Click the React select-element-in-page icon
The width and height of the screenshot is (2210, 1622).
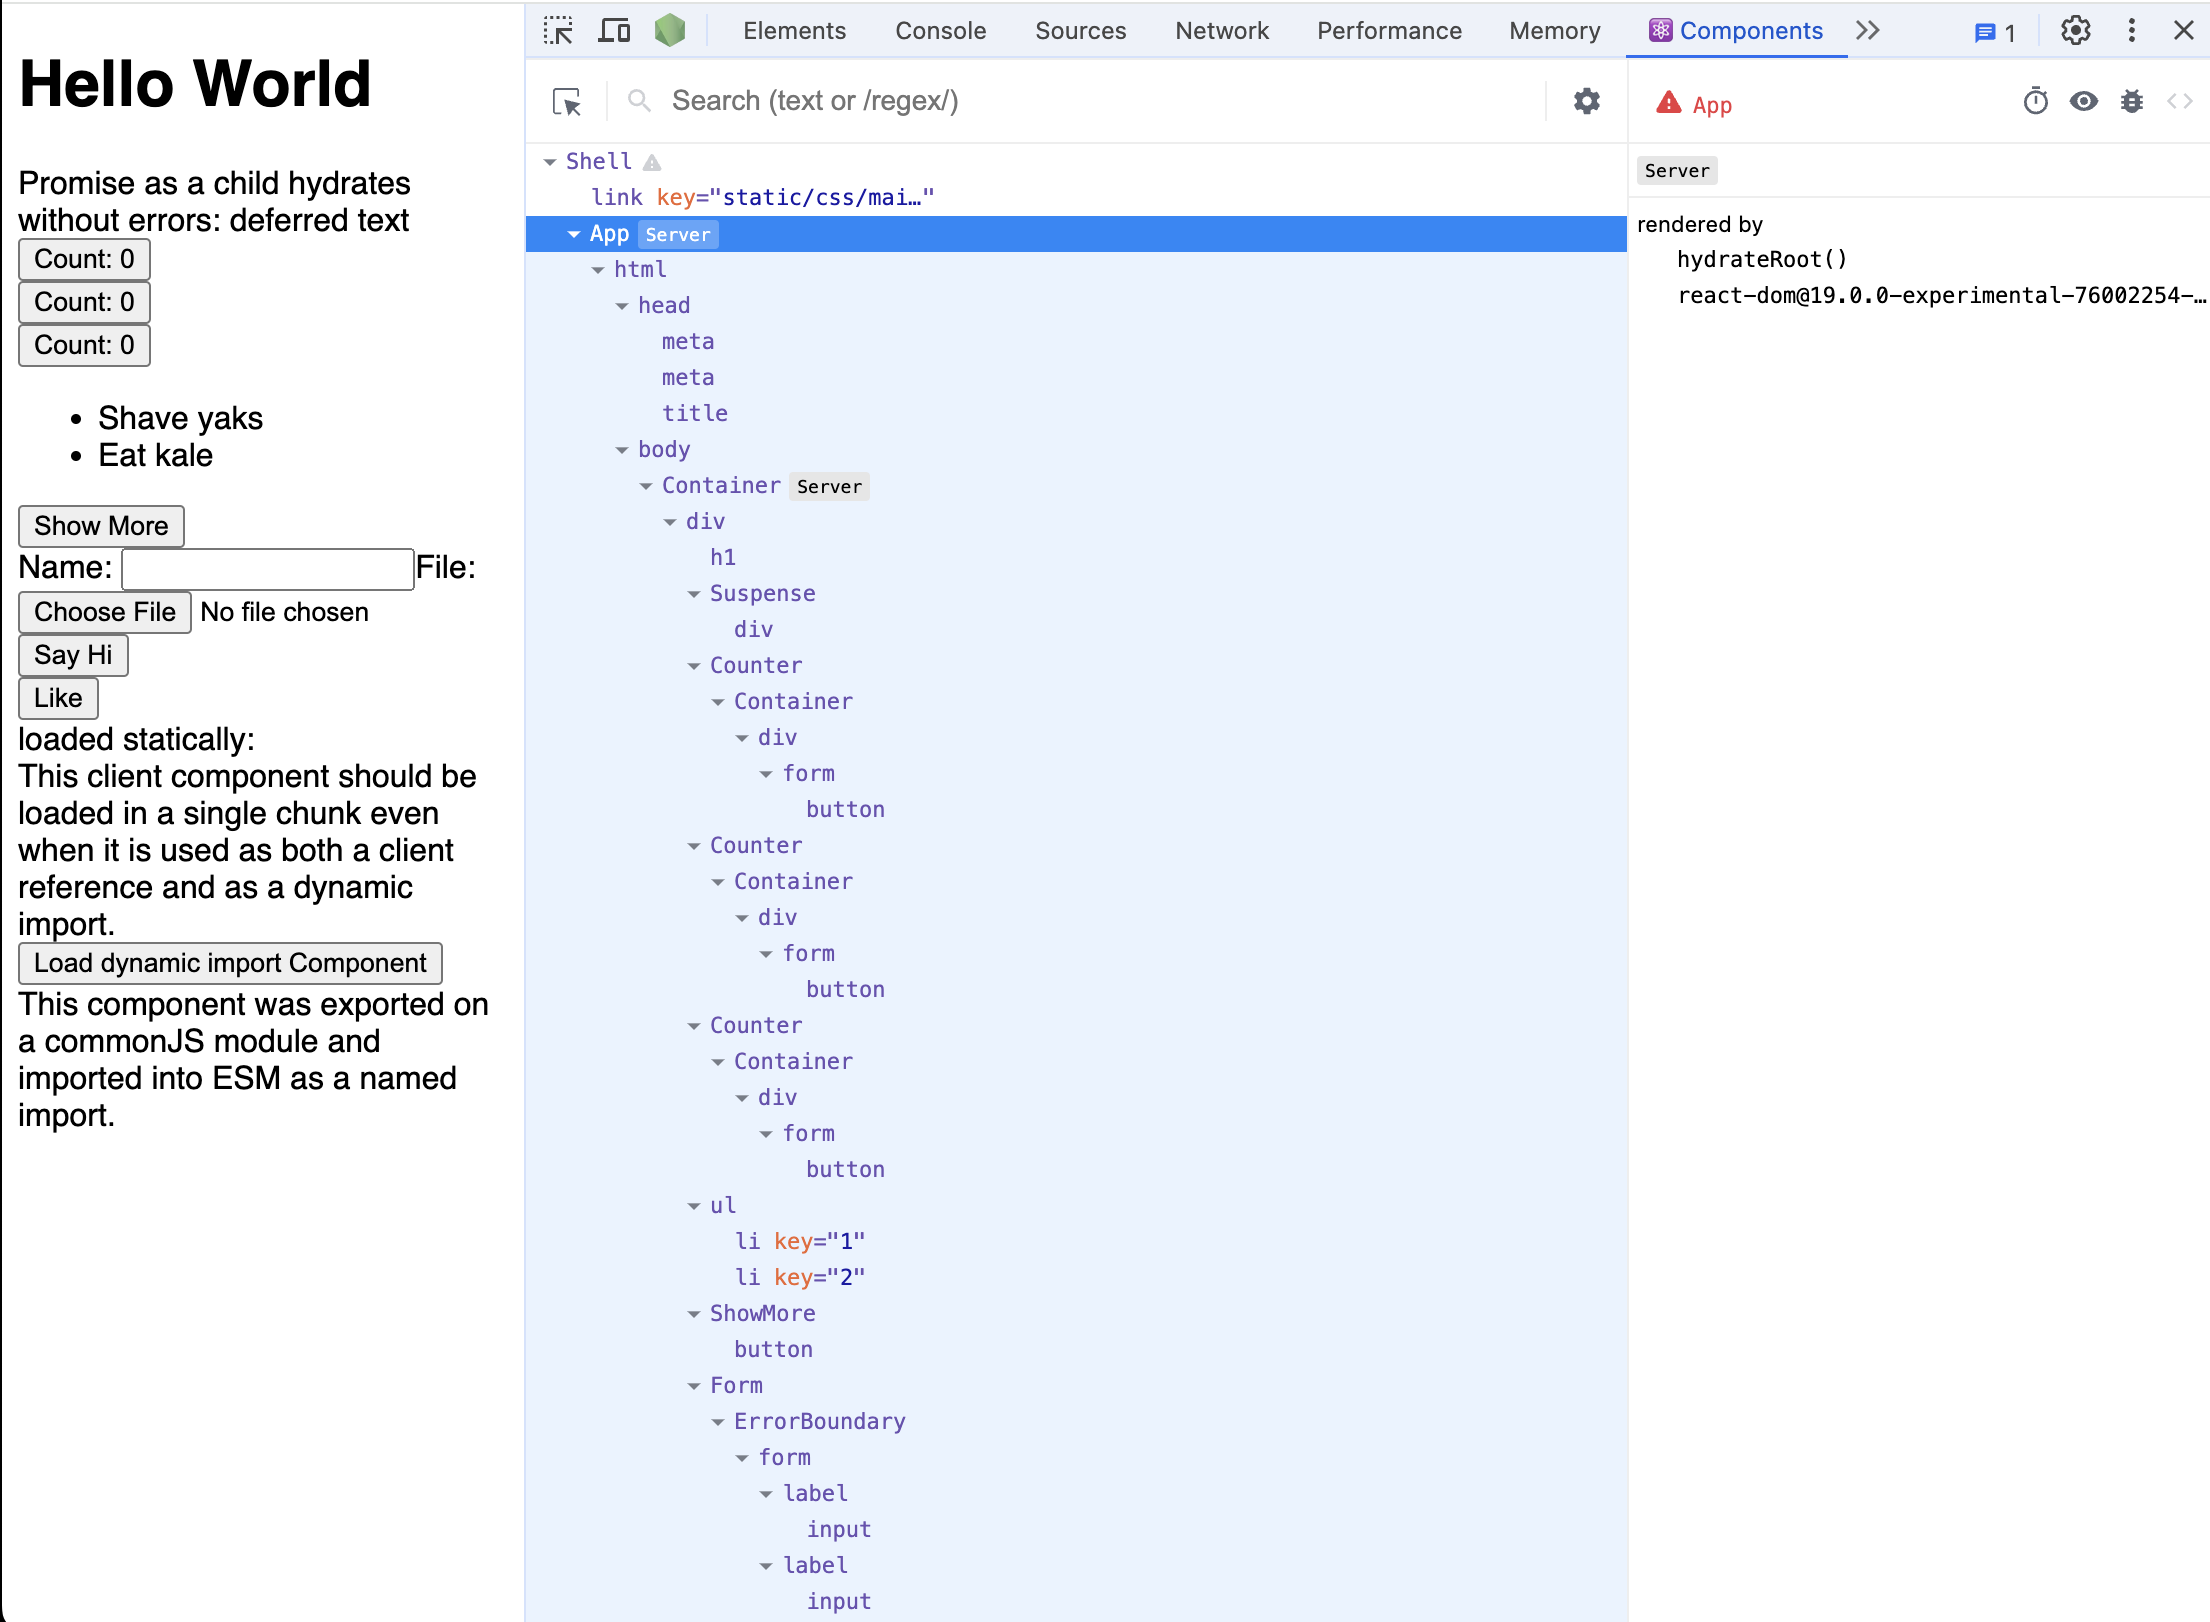(567, 101)
